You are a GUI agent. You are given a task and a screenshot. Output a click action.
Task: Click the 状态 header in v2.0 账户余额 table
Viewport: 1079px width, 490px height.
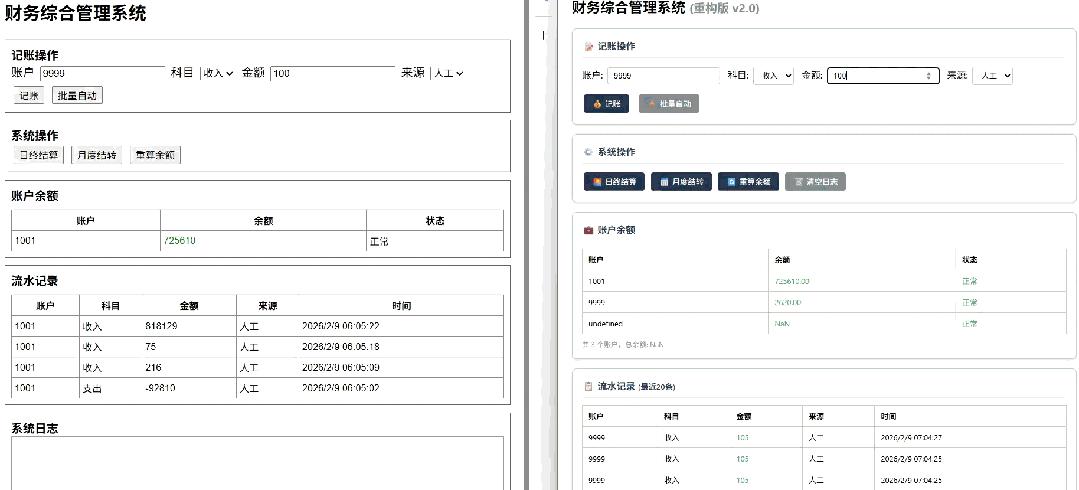point(970,260)
